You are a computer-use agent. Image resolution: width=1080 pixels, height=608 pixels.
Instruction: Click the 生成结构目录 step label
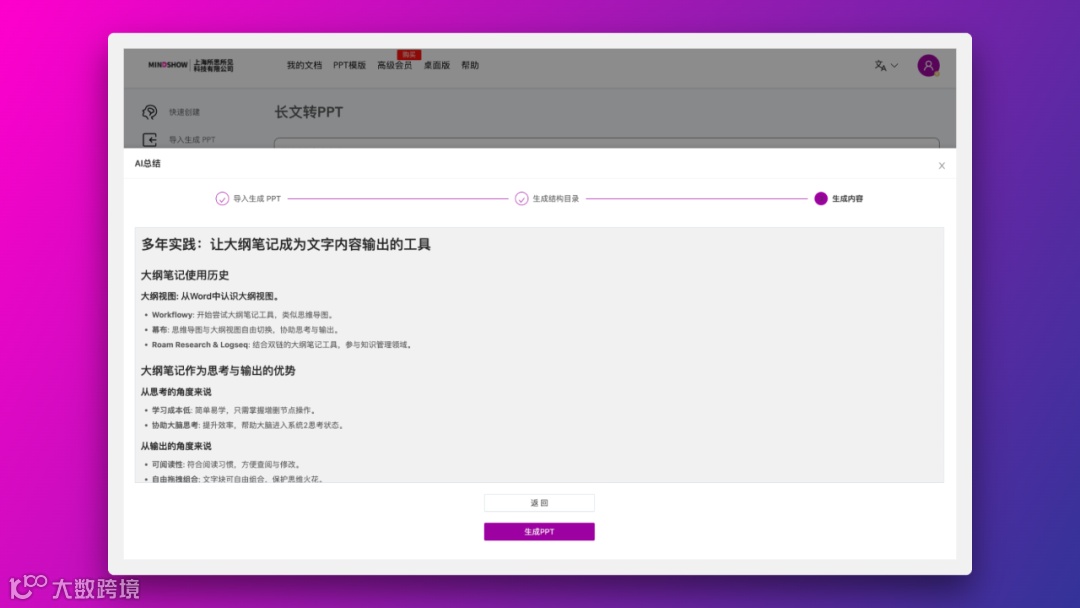(556, 199)
